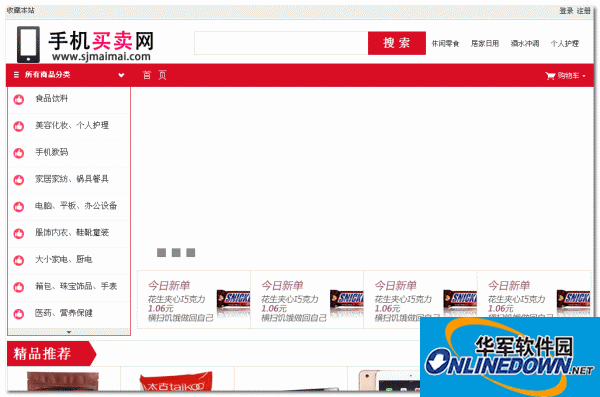The width and height of the screenshot is (600, 397).
Task: Select the third banner slide indicator
Action: coord(191,253)
